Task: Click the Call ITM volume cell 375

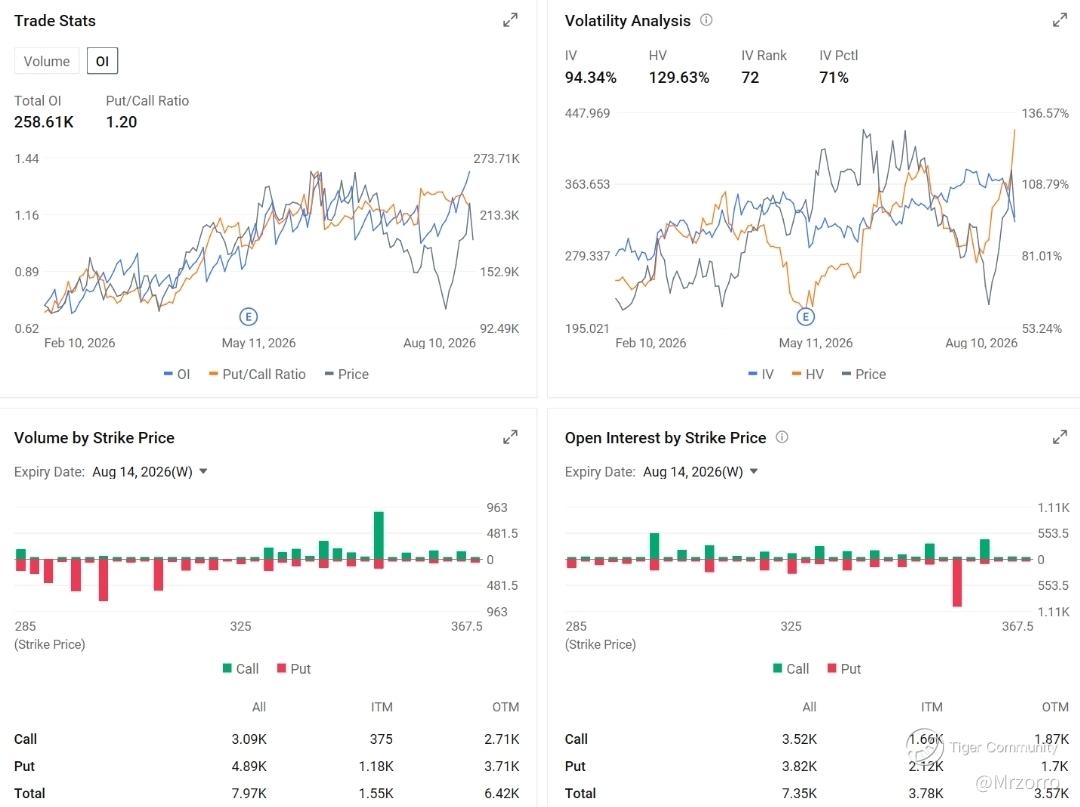Action: (381, 739)
